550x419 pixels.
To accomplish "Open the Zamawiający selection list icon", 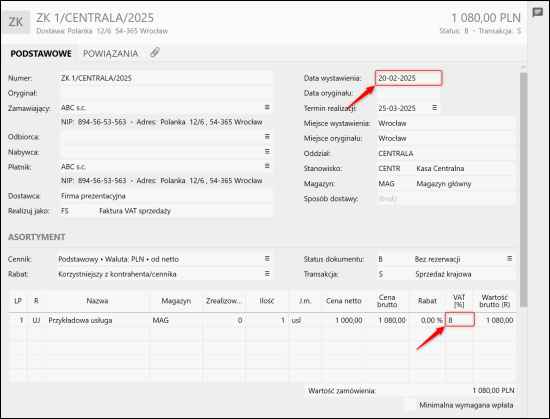I will click(267, 107).
